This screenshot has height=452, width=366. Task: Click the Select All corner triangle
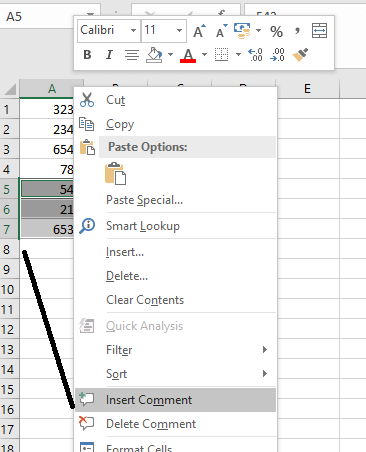click(10, 89)
